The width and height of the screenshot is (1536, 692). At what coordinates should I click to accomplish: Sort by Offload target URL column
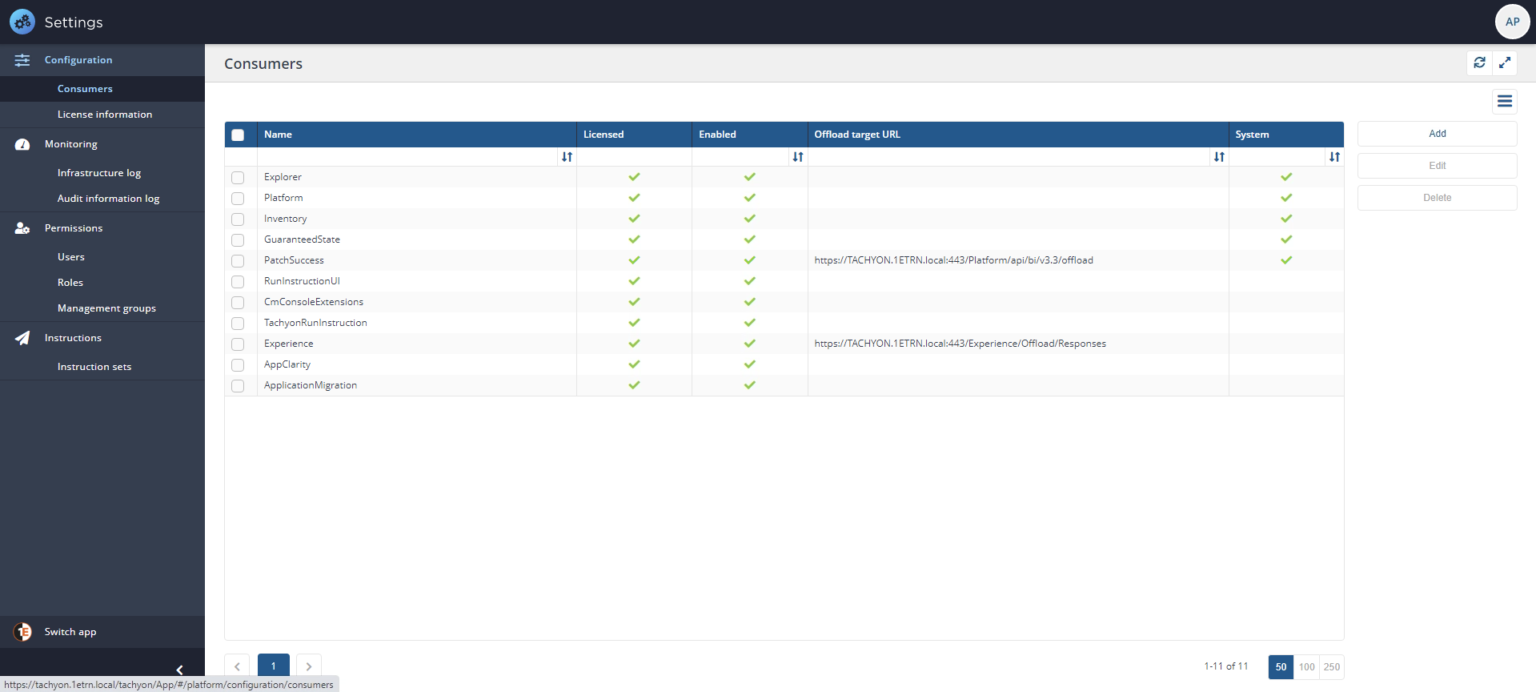[x=1218, y=157]
